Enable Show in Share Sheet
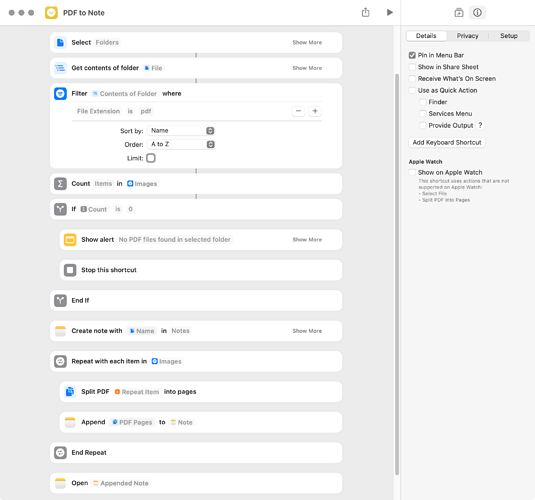 pyautogui.click(x=412, y=67)
